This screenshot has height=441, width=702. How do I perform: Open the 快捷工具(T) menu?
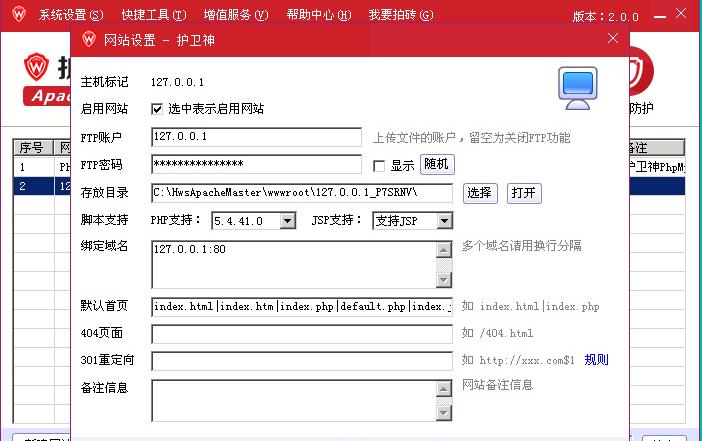(154, 15)
